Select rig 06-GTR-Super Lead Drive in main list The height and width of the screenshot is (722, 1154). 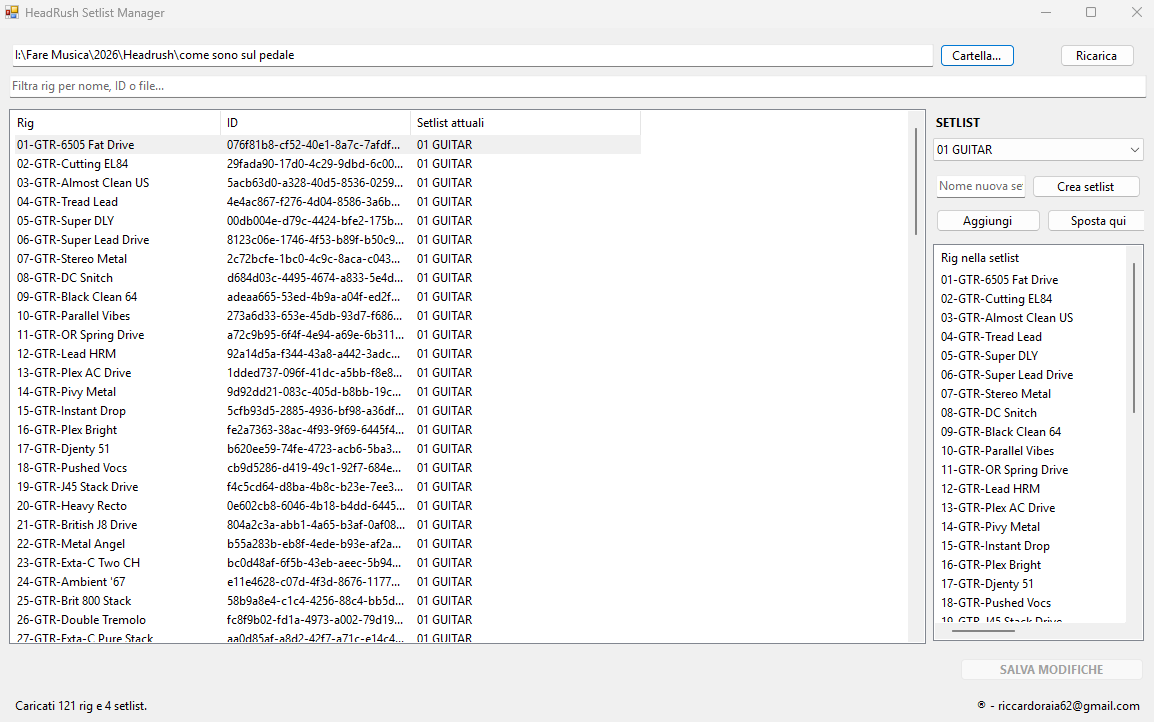[83, 240]
